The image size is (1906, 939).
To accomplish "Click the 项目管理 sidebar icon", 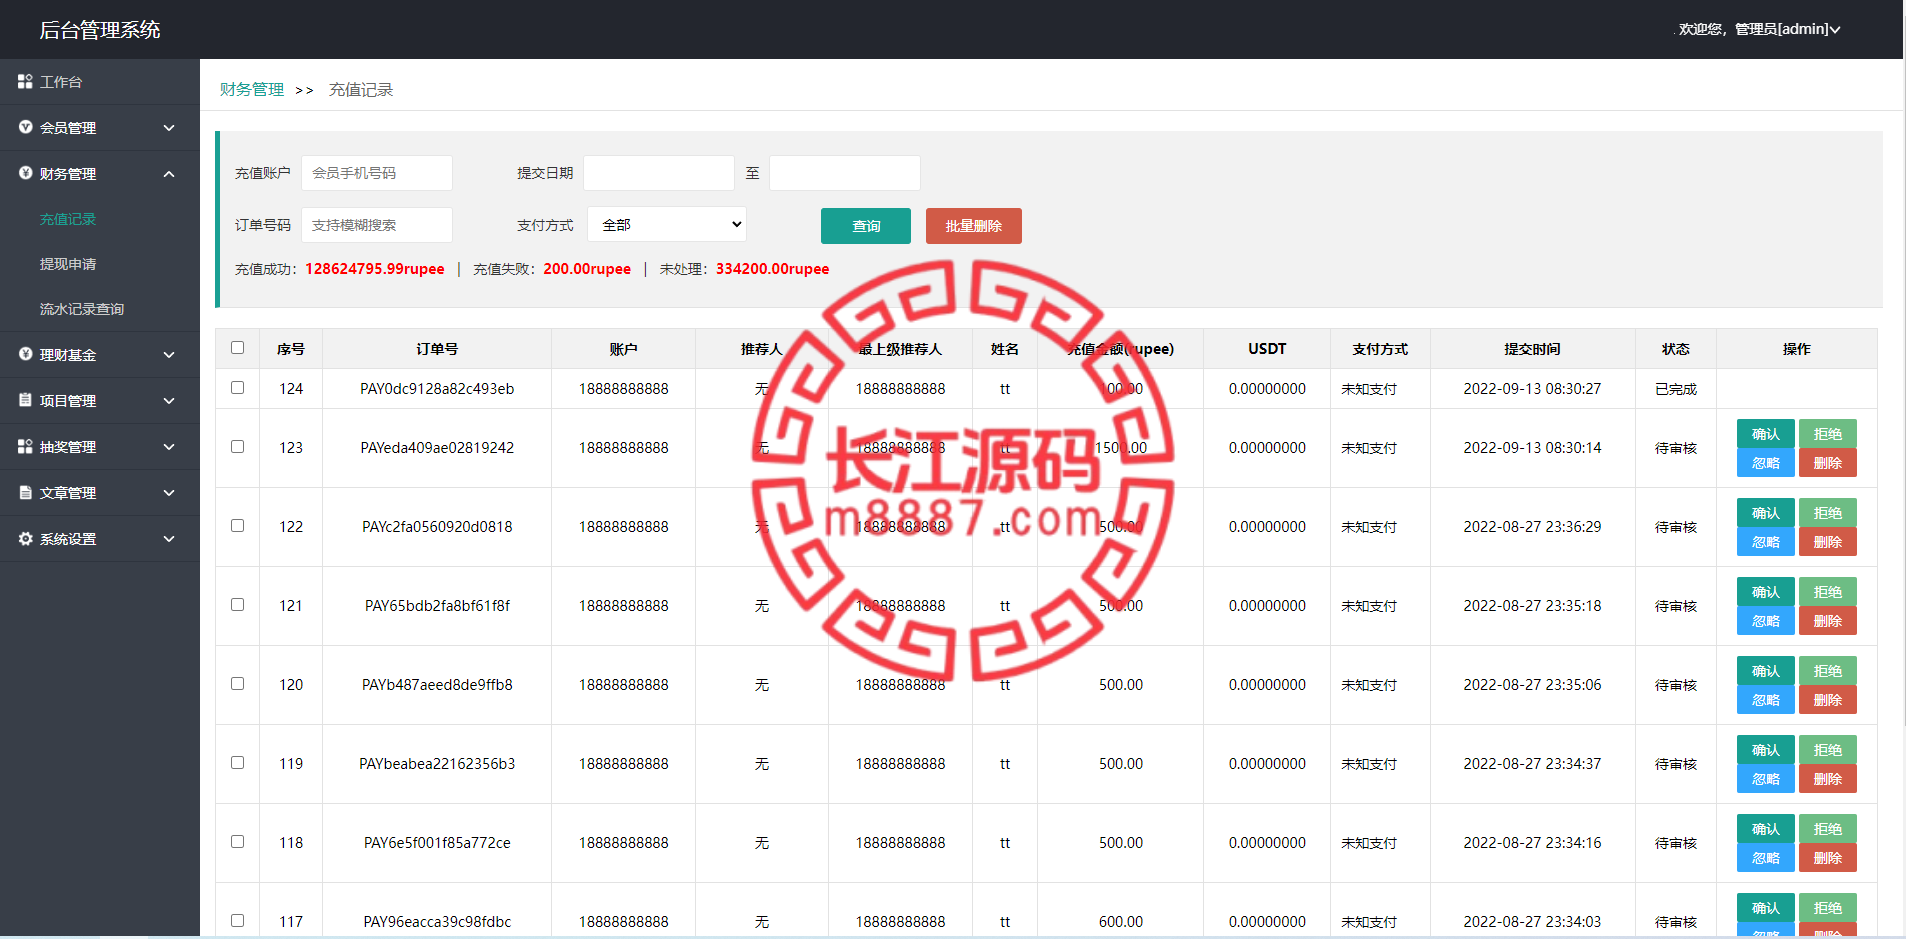I will coord(25,400).
